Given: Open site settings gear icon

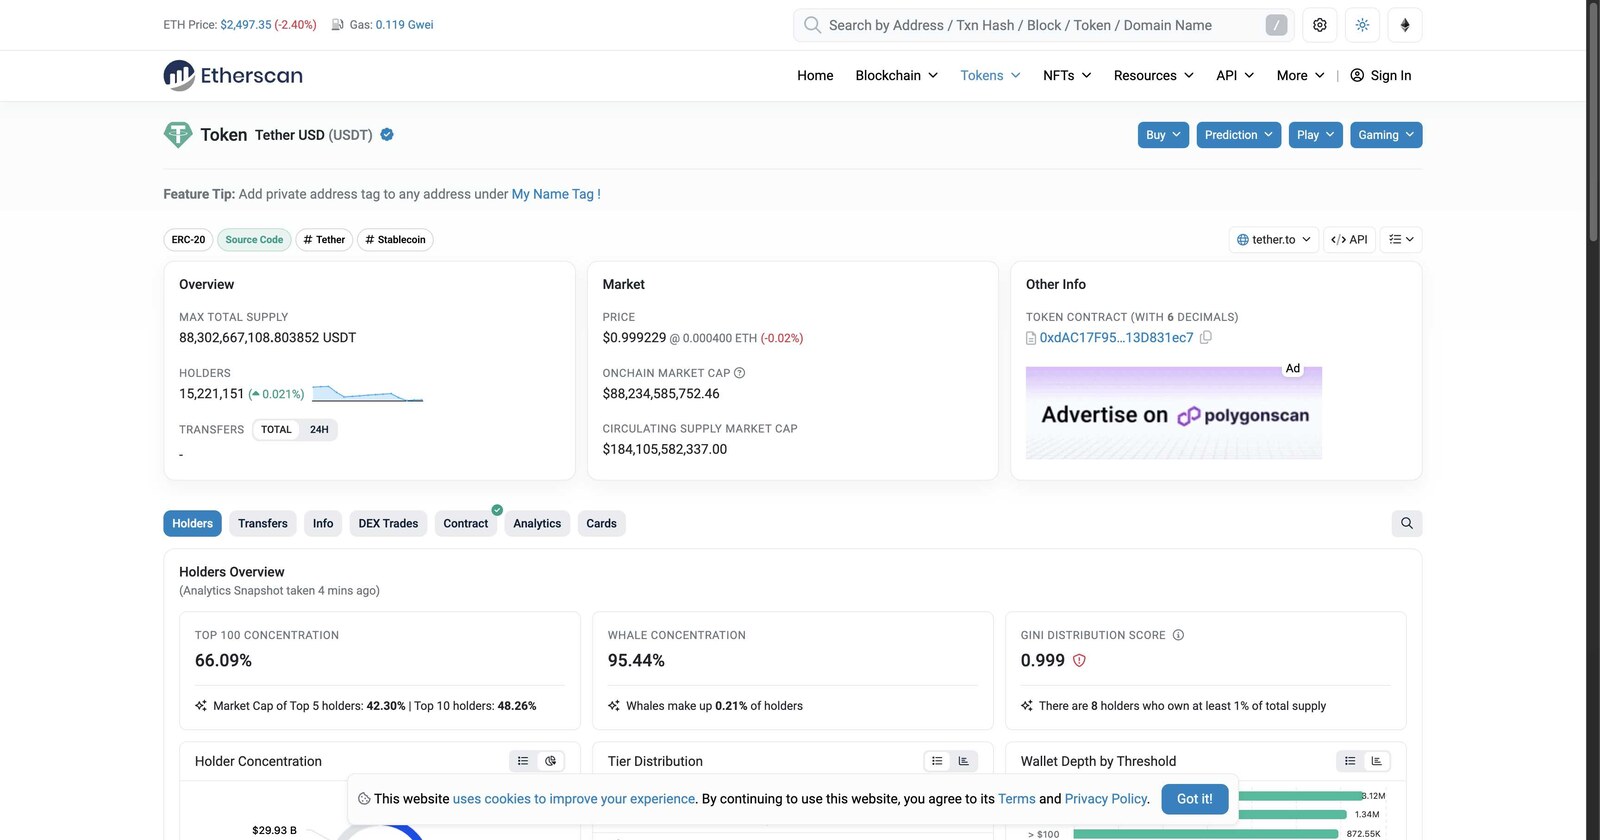Looking at the screenshot, I should point(1320,25).
